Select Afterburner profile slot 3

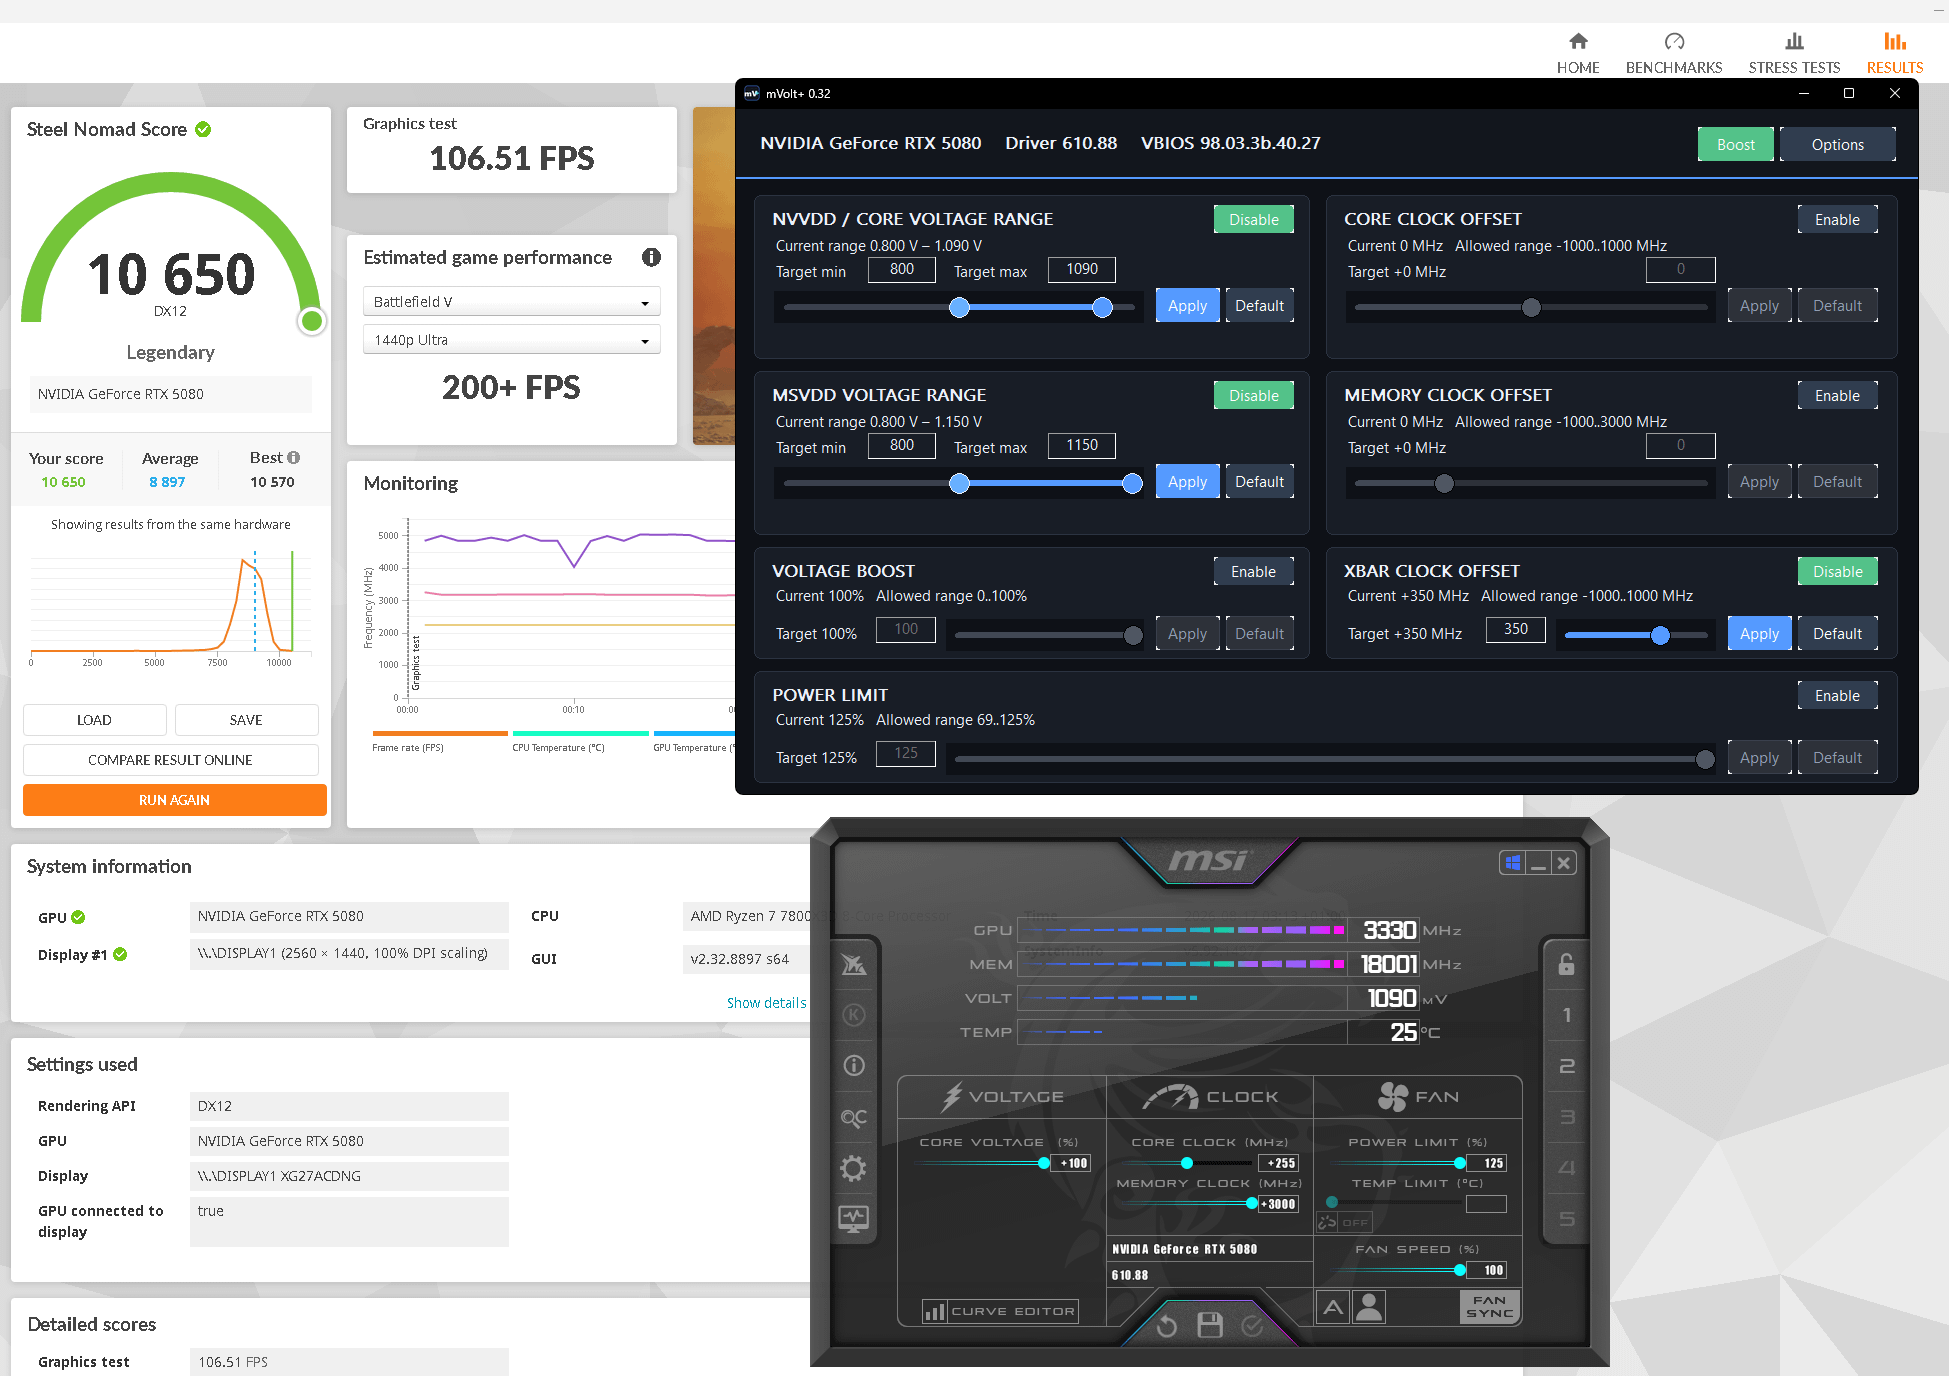coord(1566,1117)
